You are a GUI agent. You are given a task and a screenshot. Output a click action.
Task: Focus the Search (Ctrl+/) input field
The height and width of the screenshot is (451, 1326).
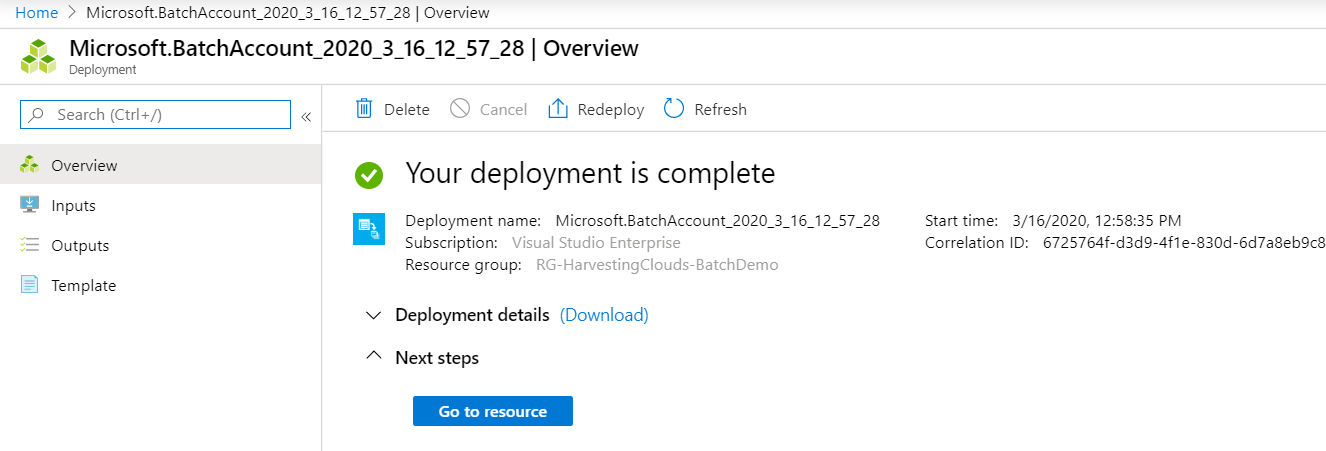(156, 115)
